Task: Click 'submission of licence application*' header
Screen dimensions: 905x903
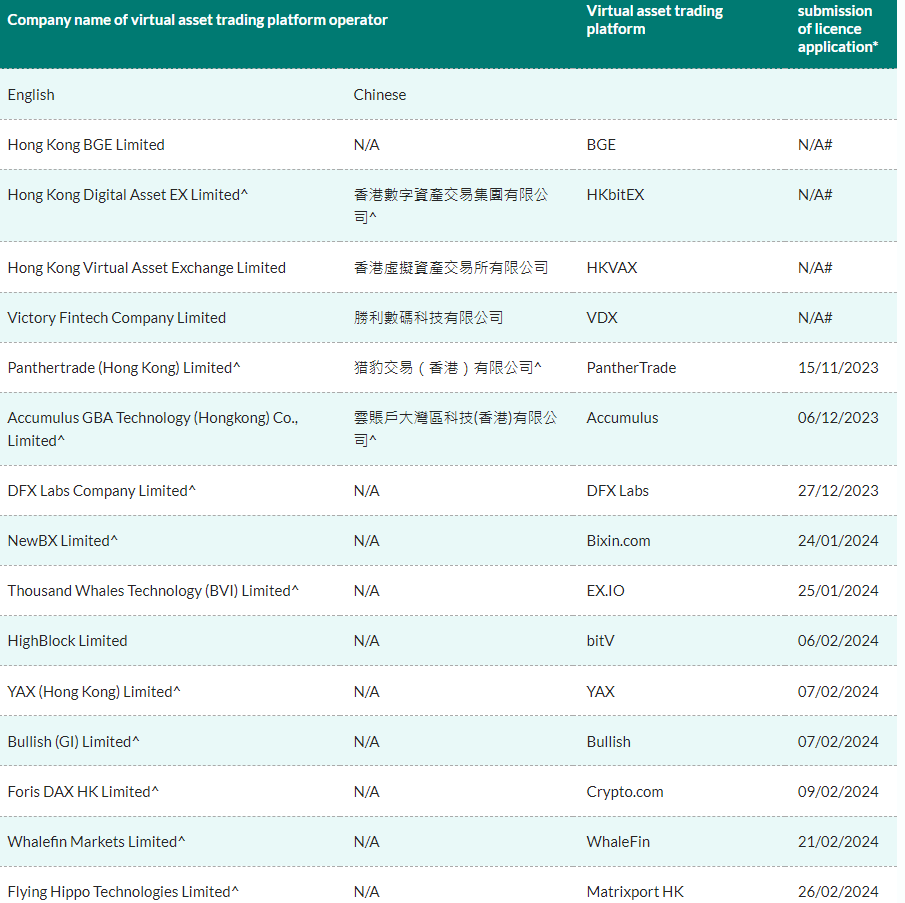Action: click(838, 29)
